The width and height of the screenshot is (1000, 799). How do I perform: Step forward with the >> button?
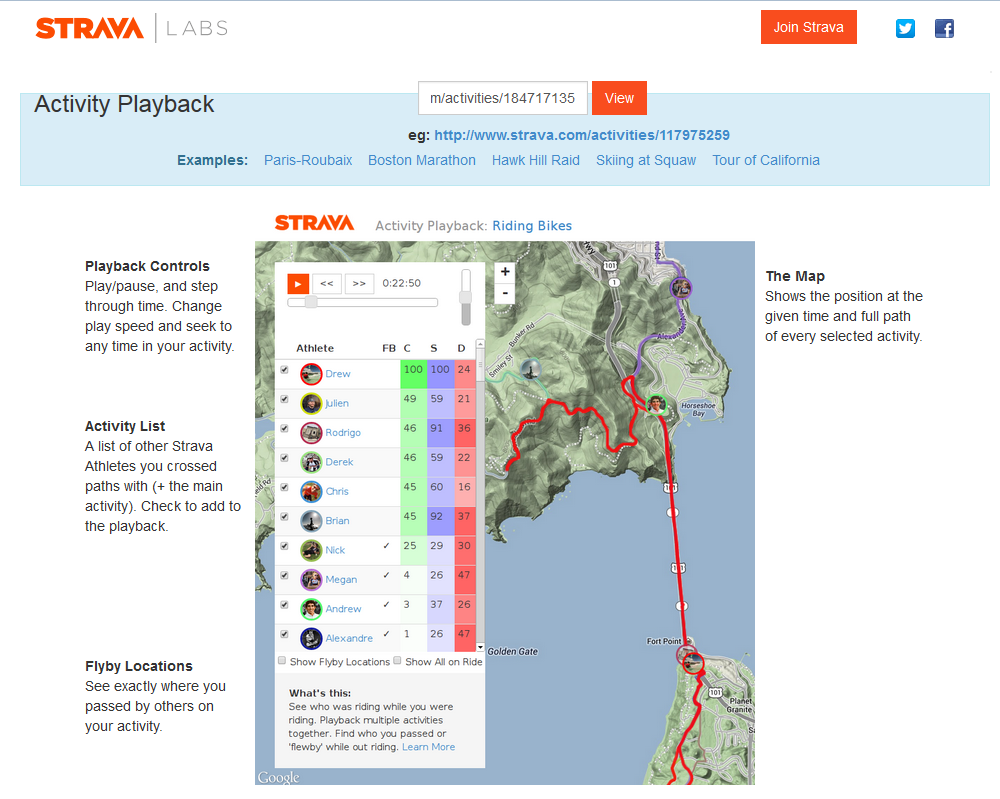(x=359, y=284)
